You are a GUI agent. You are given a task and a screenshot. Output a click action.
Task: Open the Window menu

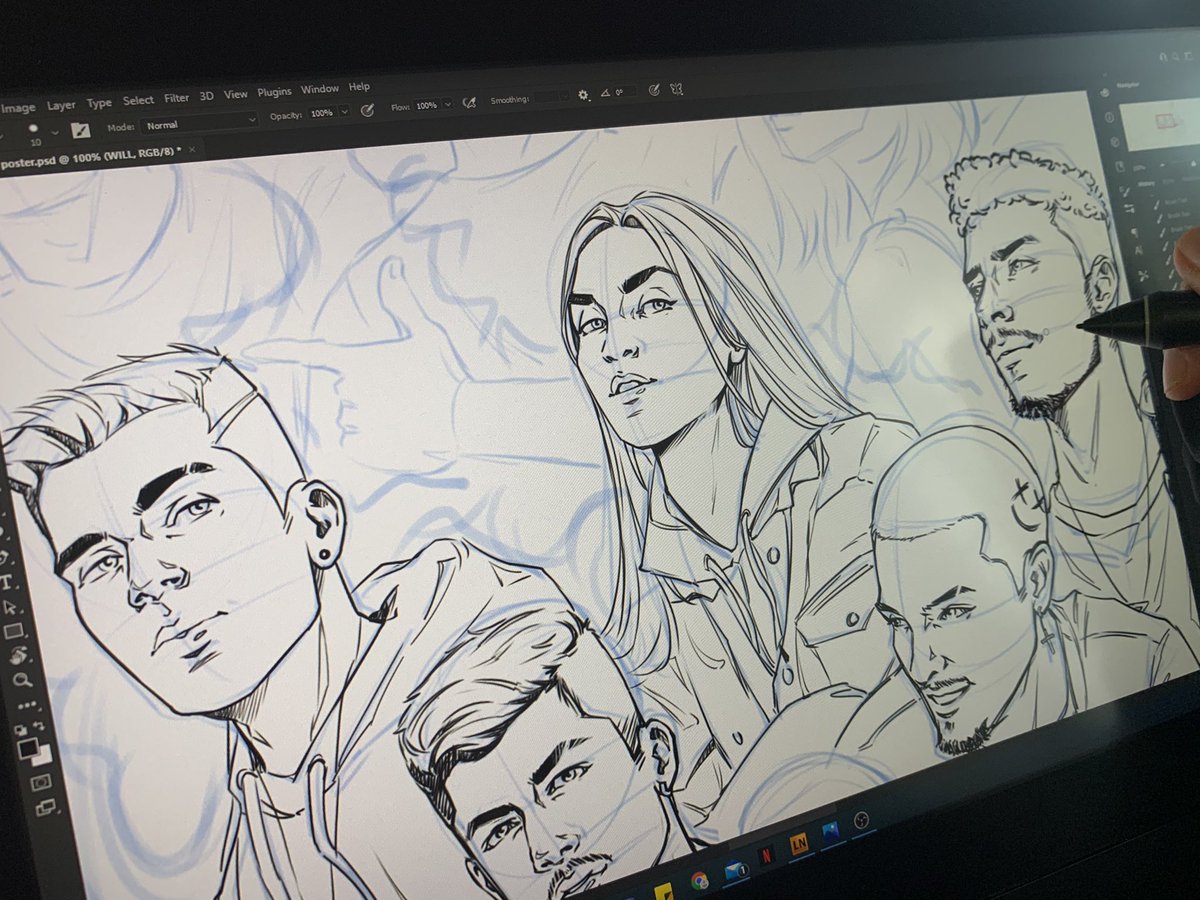pos(320,89)
